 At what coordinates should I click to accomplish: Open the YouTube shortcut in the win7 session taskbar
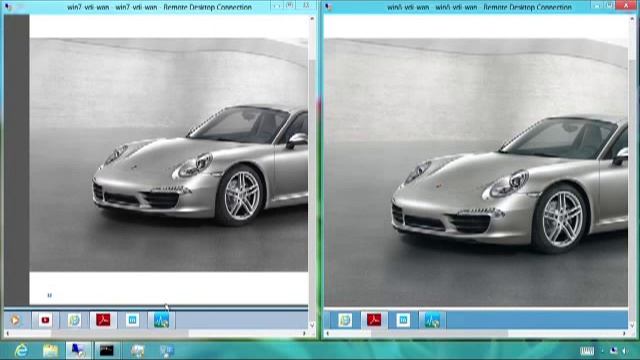click(x=45, y=320)
